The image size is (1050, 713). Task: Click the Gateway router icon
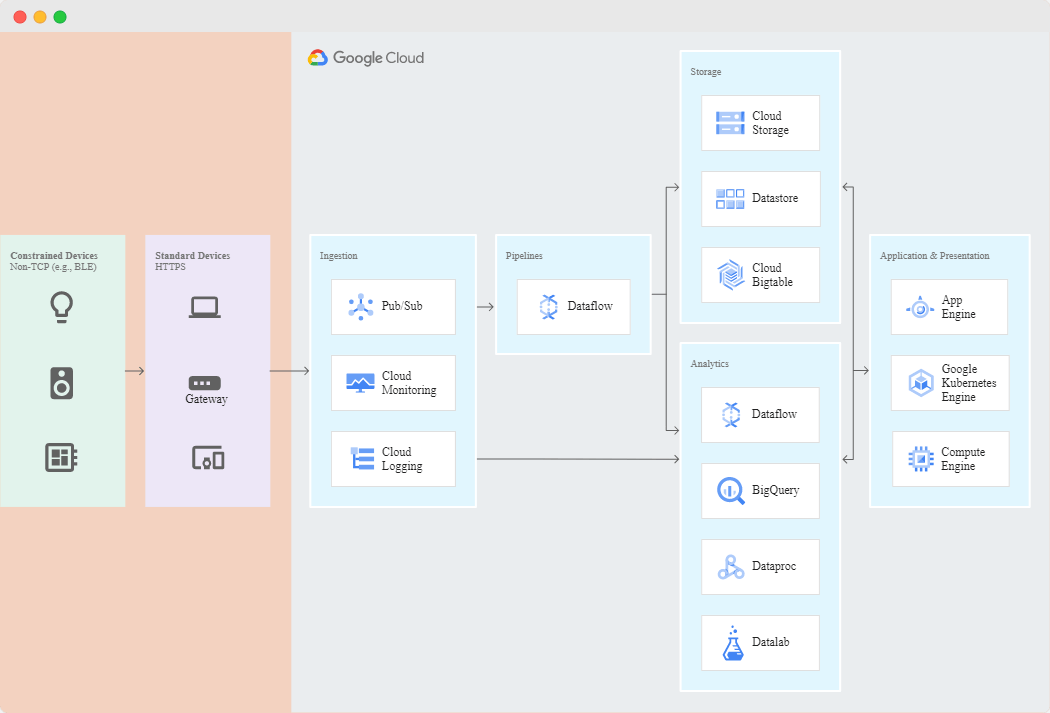[205, 383]
